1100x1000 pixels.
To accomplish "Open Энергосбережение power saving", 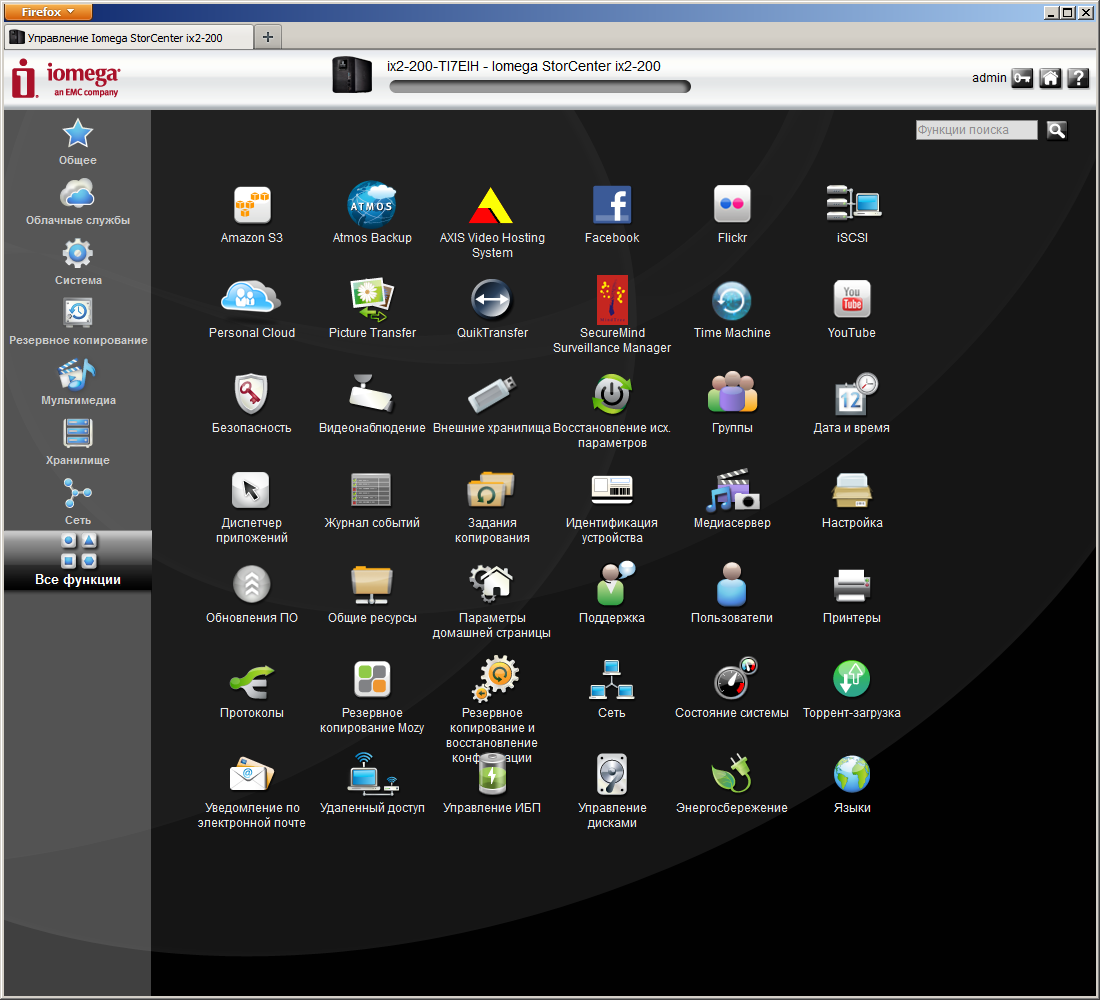I will pyautogui.click(x=732, y=774).
